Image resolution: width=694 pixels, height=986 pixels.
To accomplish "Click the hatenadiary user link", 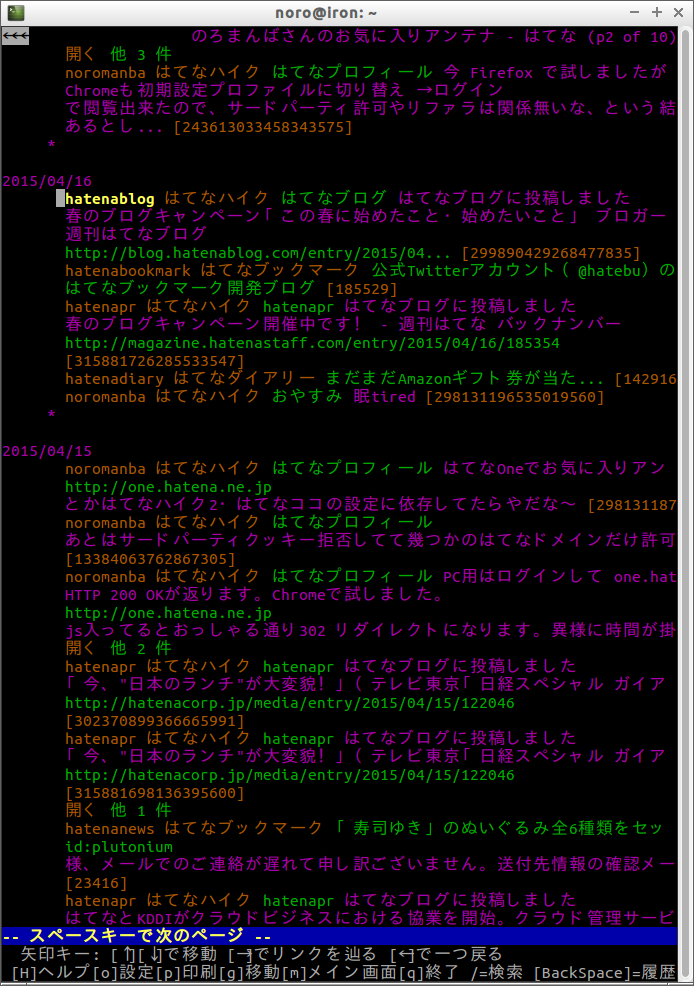I will point(114,379).
